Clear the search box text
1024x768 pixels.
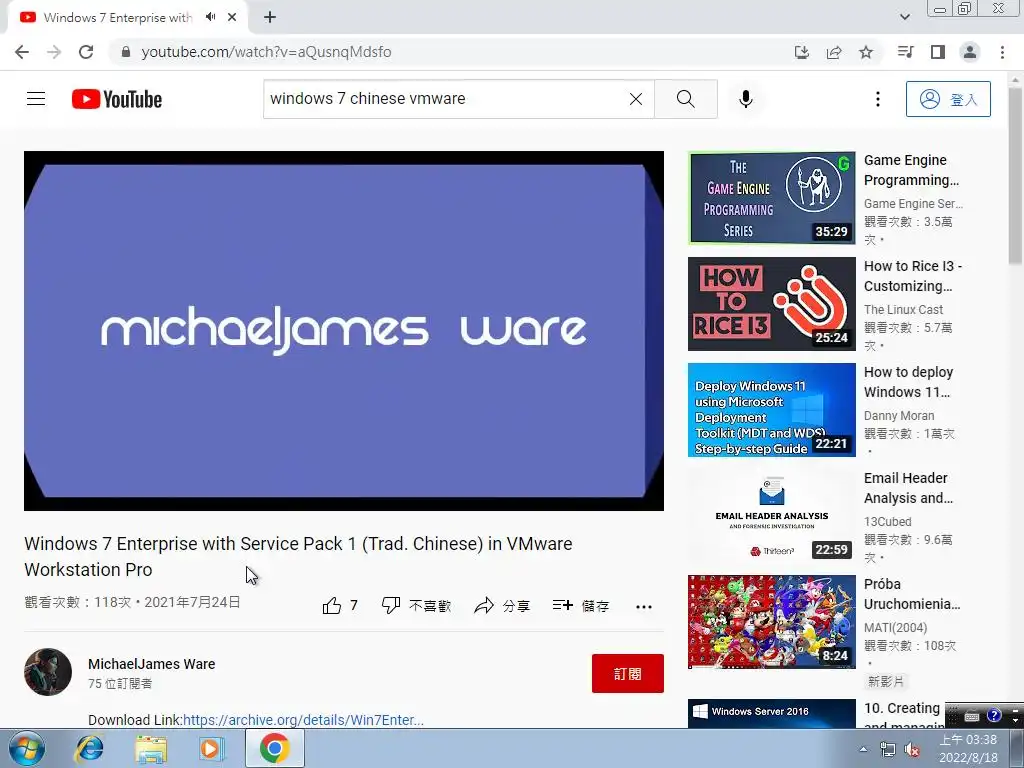635,99
